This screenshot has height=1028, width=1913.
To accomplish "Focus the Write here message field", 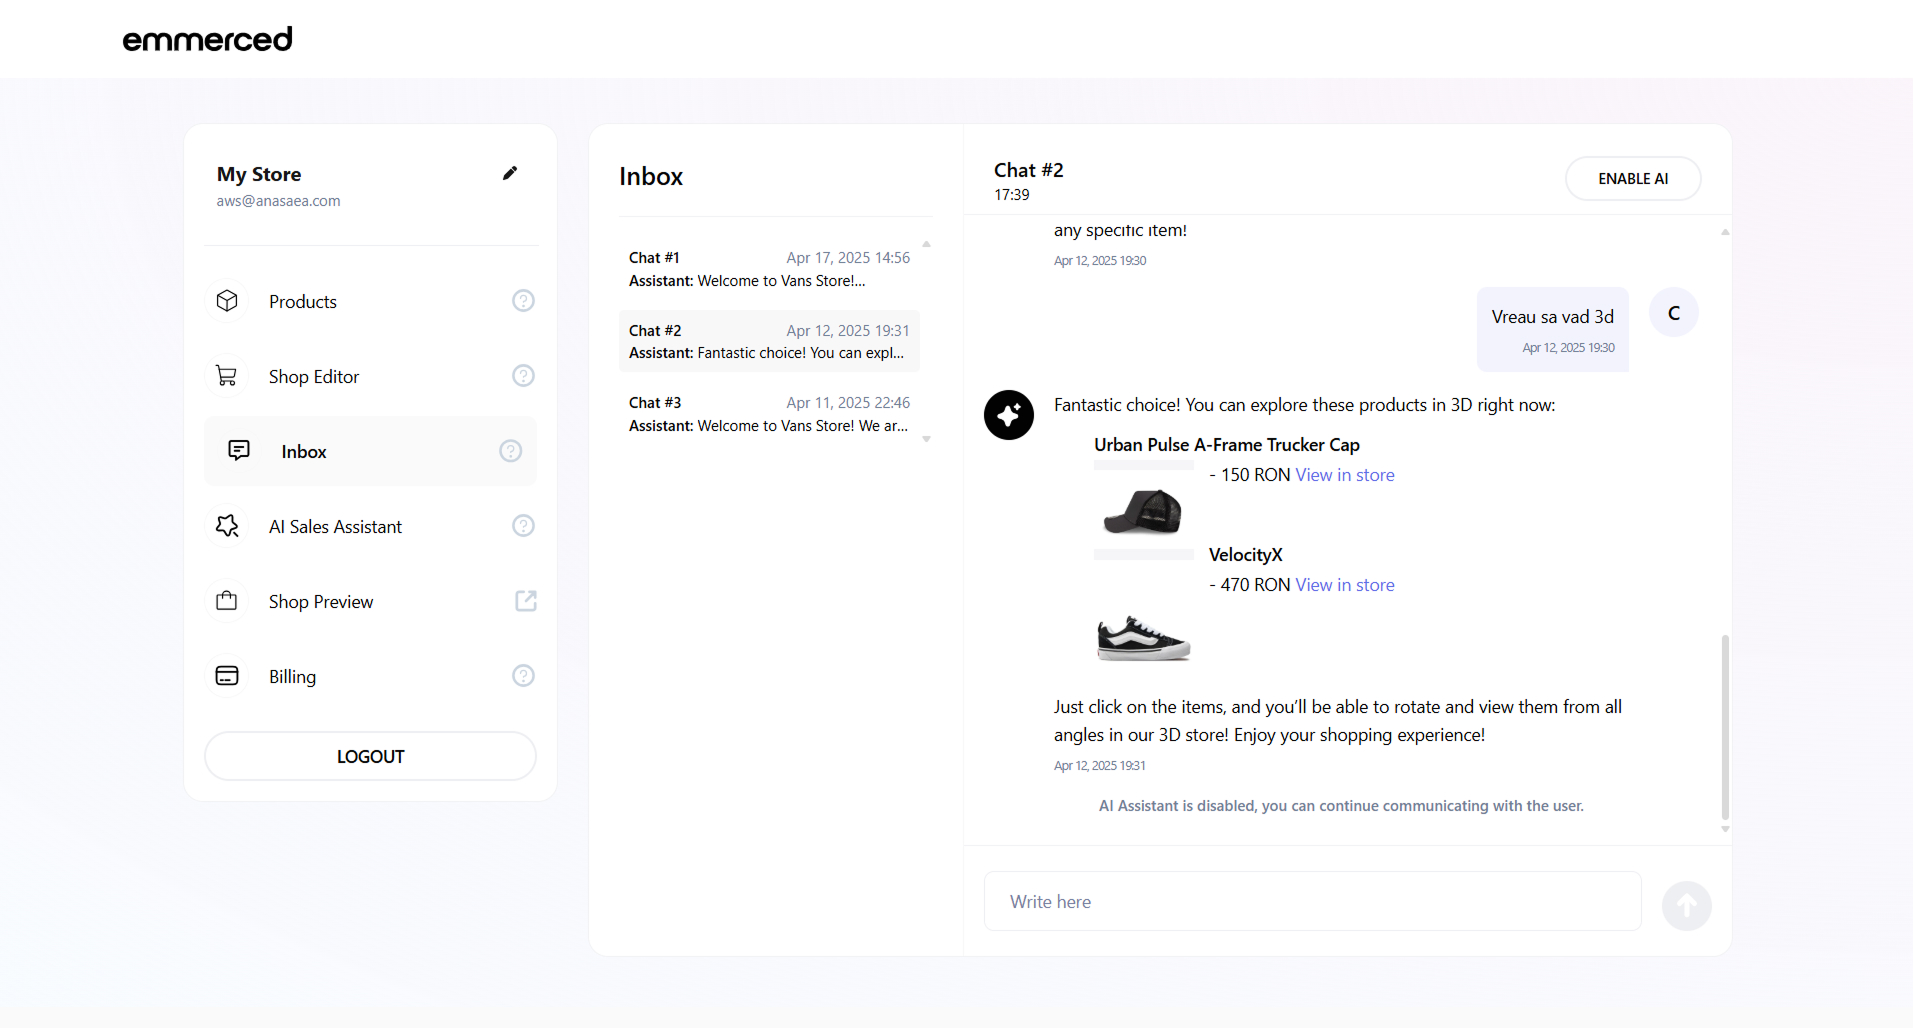I will coord(1312,902).
